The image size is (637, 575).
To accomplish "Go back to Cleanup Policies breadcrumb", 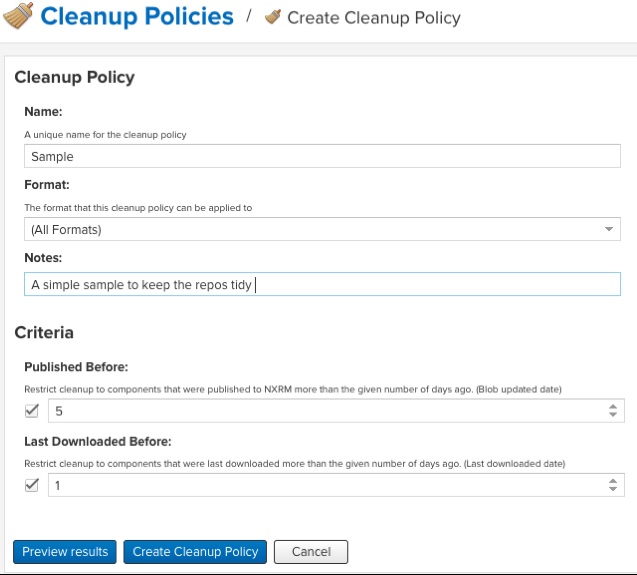I will click(x=137, y=17).
